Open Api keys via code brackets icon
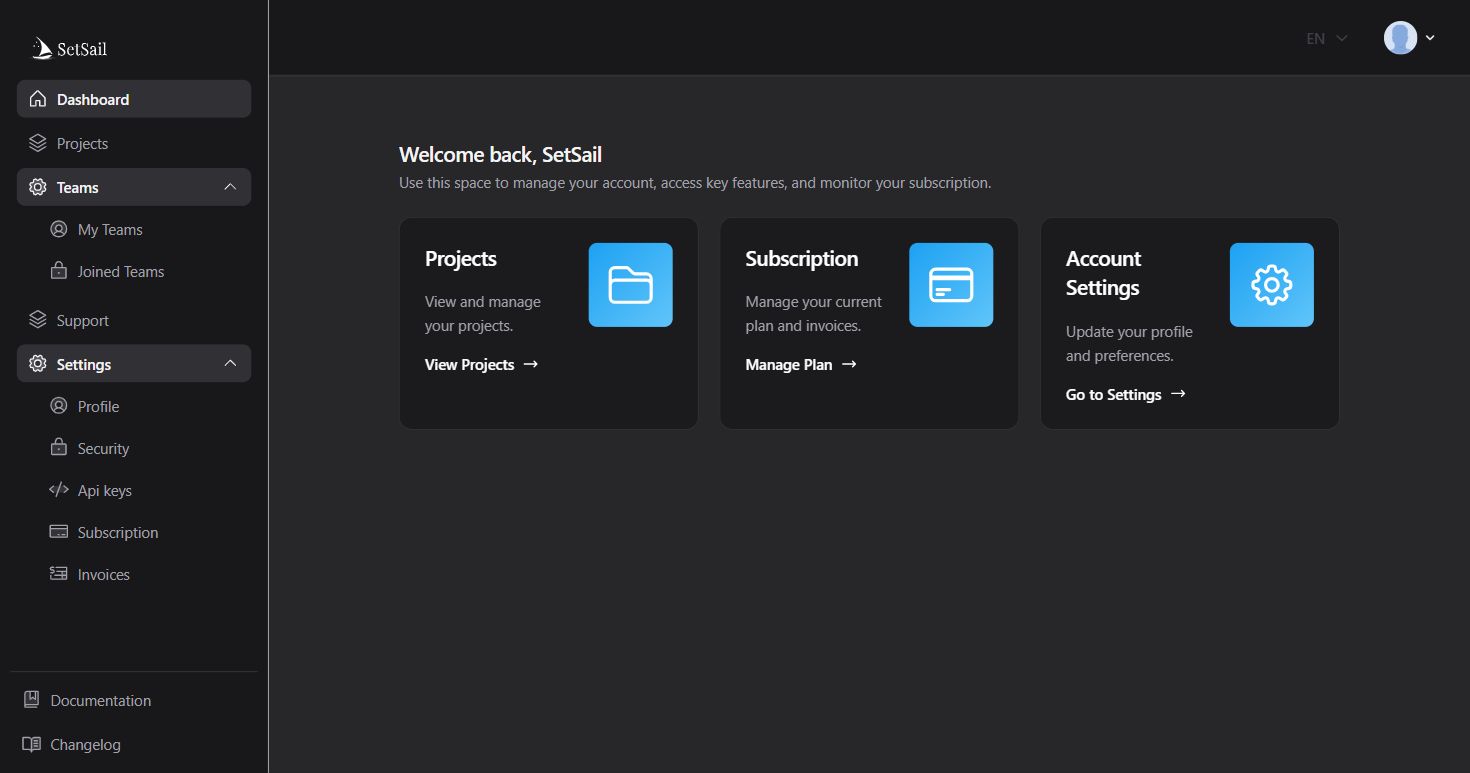The width and height of the screenshot is (1470, 773). click(x=59, y=490)
